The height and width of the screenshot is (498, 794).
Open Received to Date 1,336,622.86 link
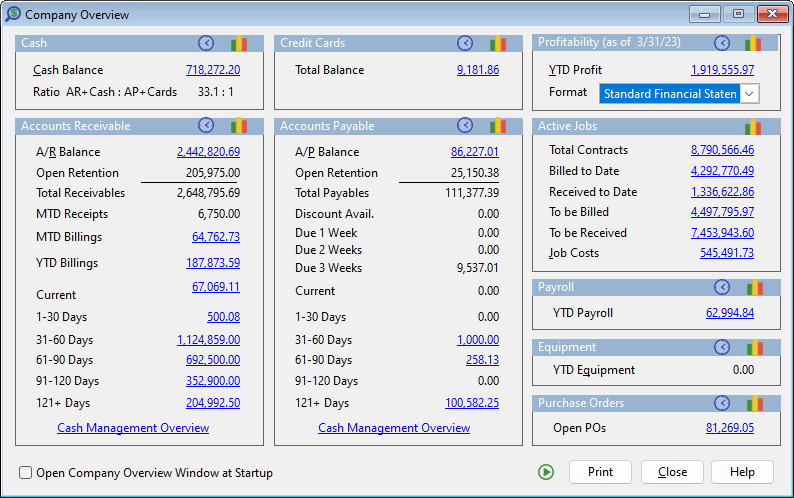pos(723,192)
